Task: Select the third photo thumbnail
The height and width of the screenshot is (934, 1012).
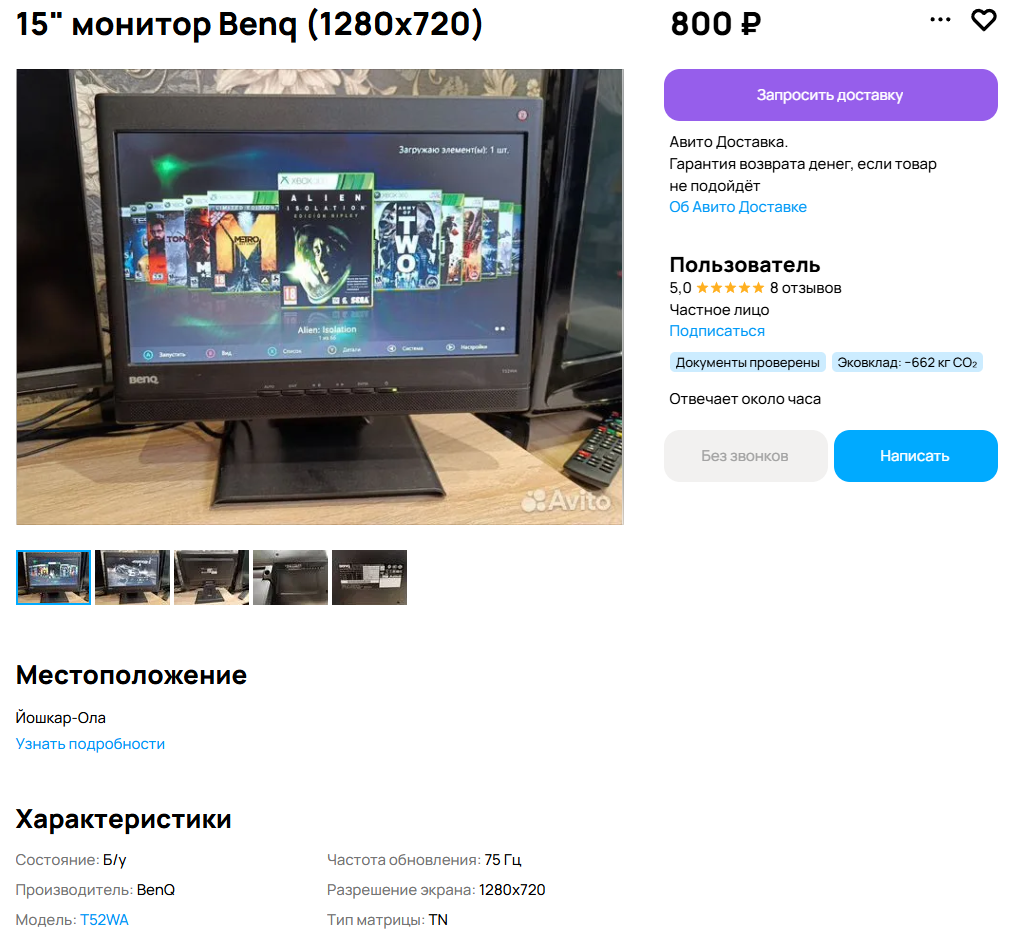Action: click(x=211, y=577)
